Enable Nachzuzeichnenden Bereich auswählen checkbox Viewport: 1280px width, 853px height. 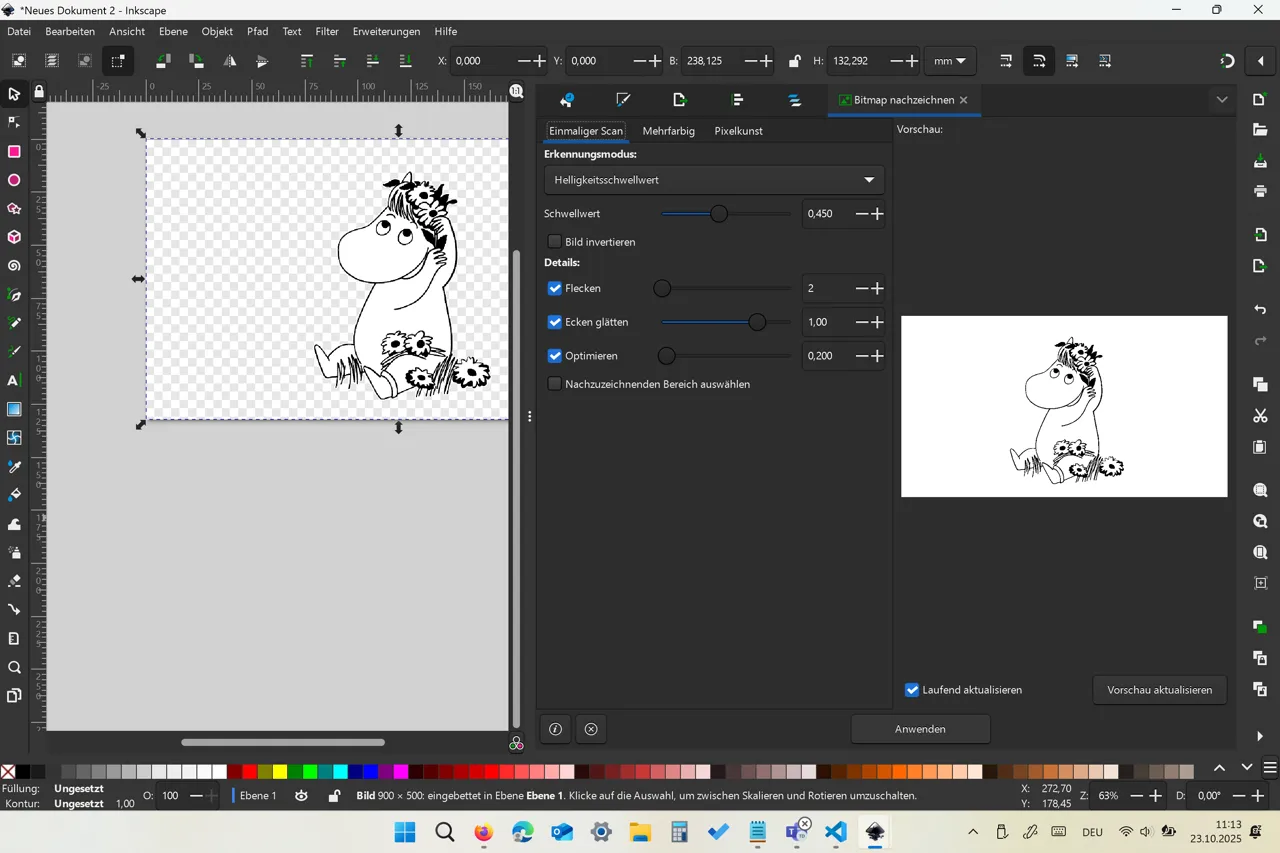(x=555, y=384)
